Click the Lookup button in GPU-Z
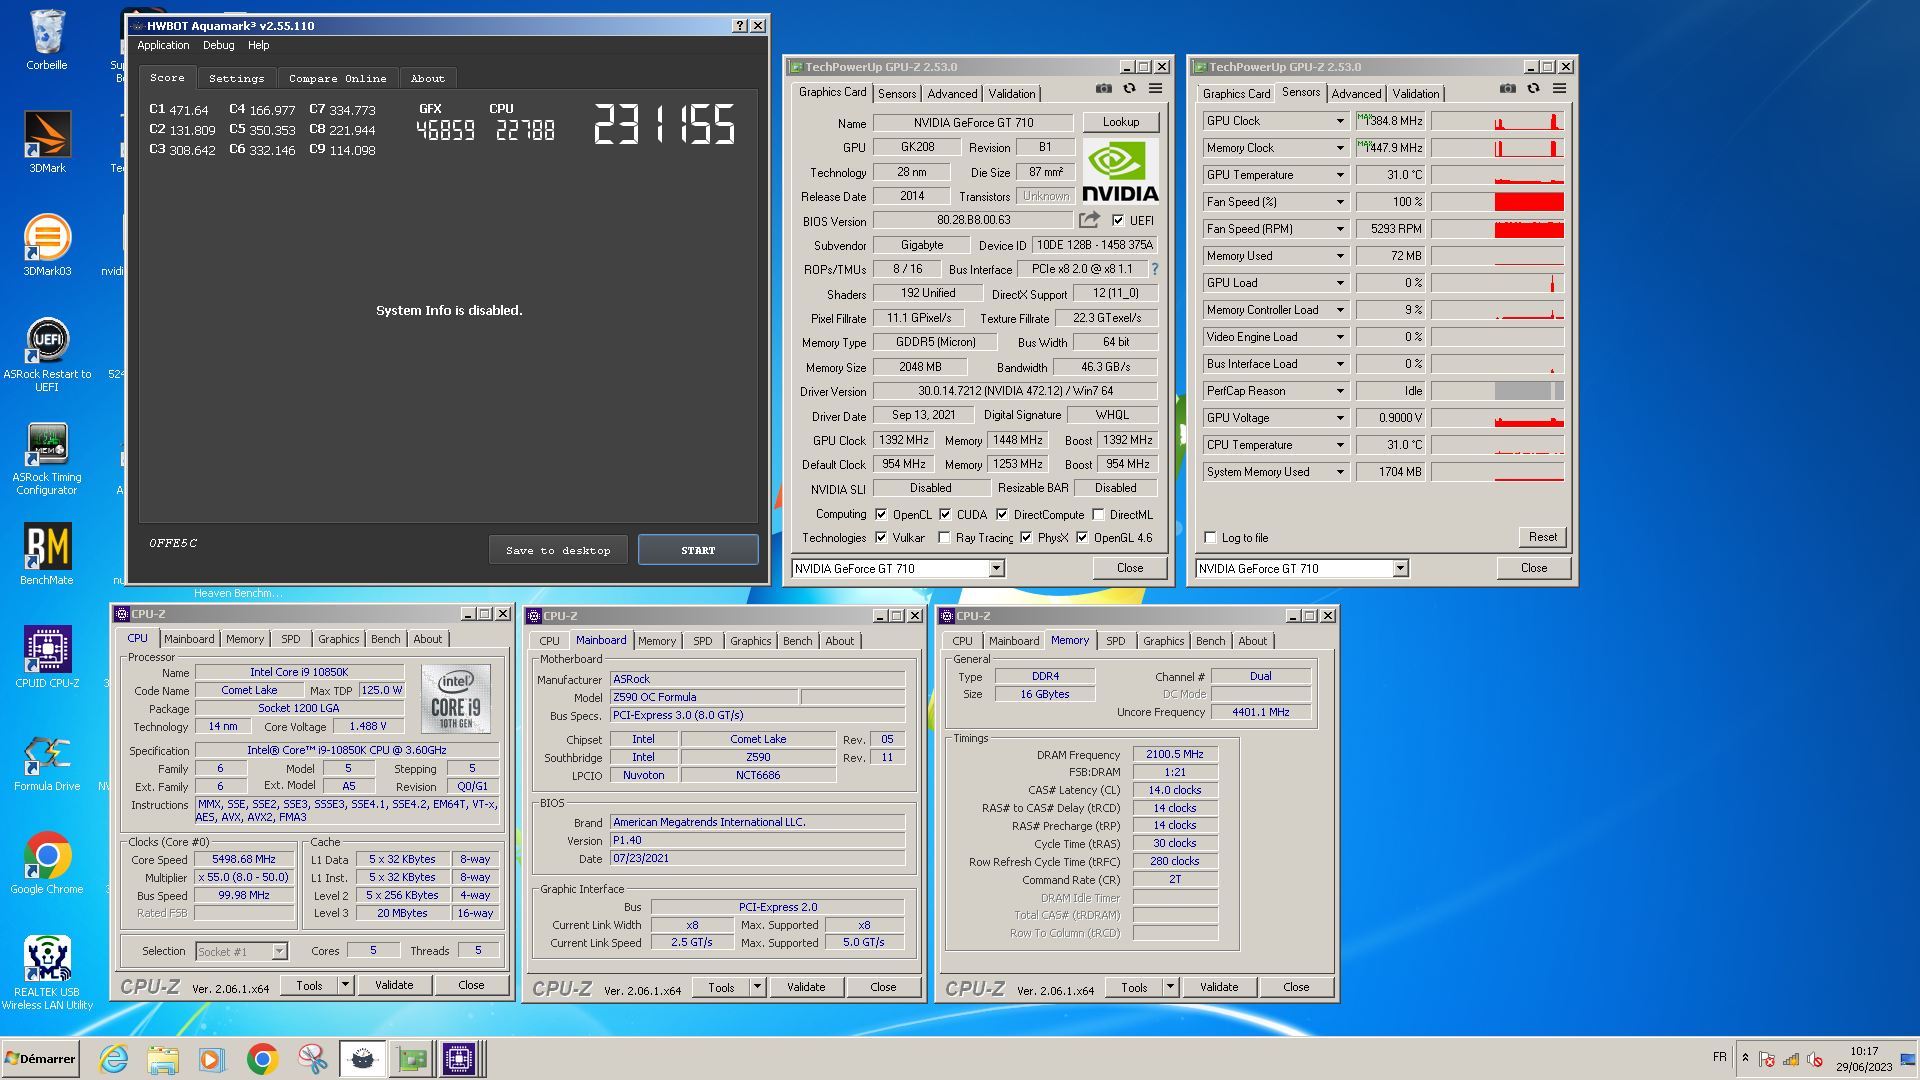Screen dimensions: 1920x1080 [1121, 122]
